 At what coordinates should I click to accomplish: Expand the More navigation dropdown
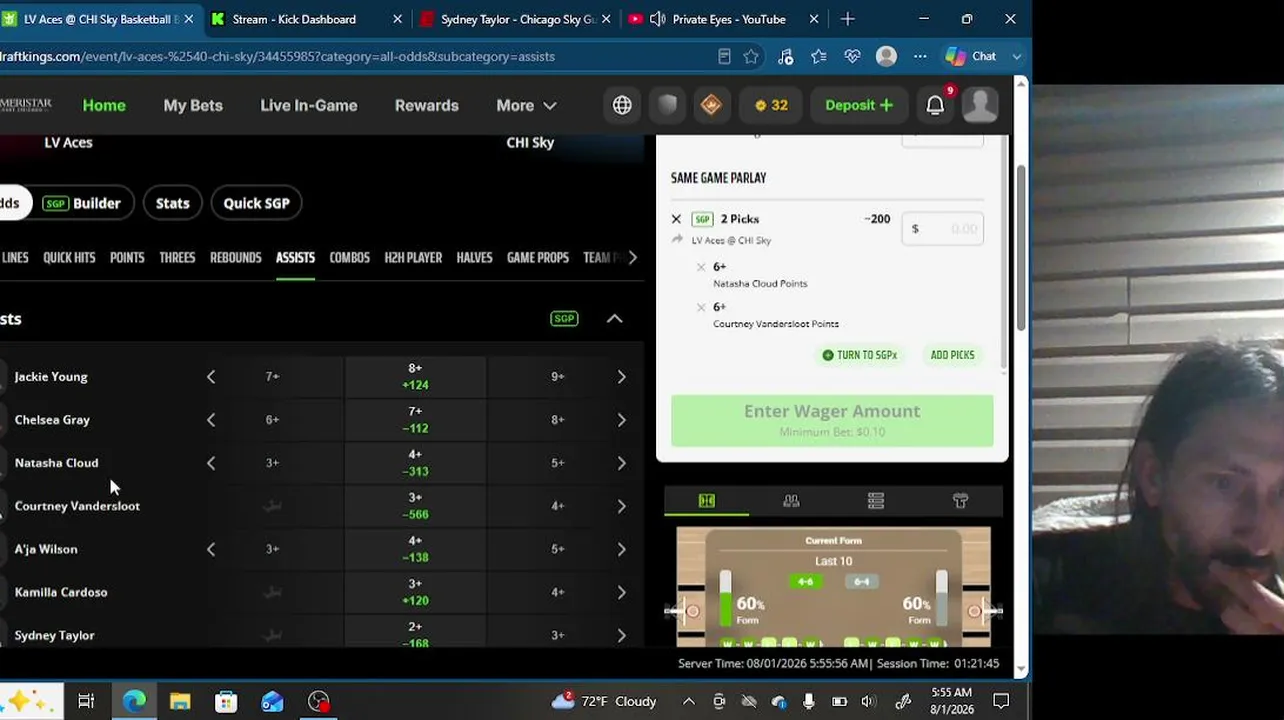526,105
